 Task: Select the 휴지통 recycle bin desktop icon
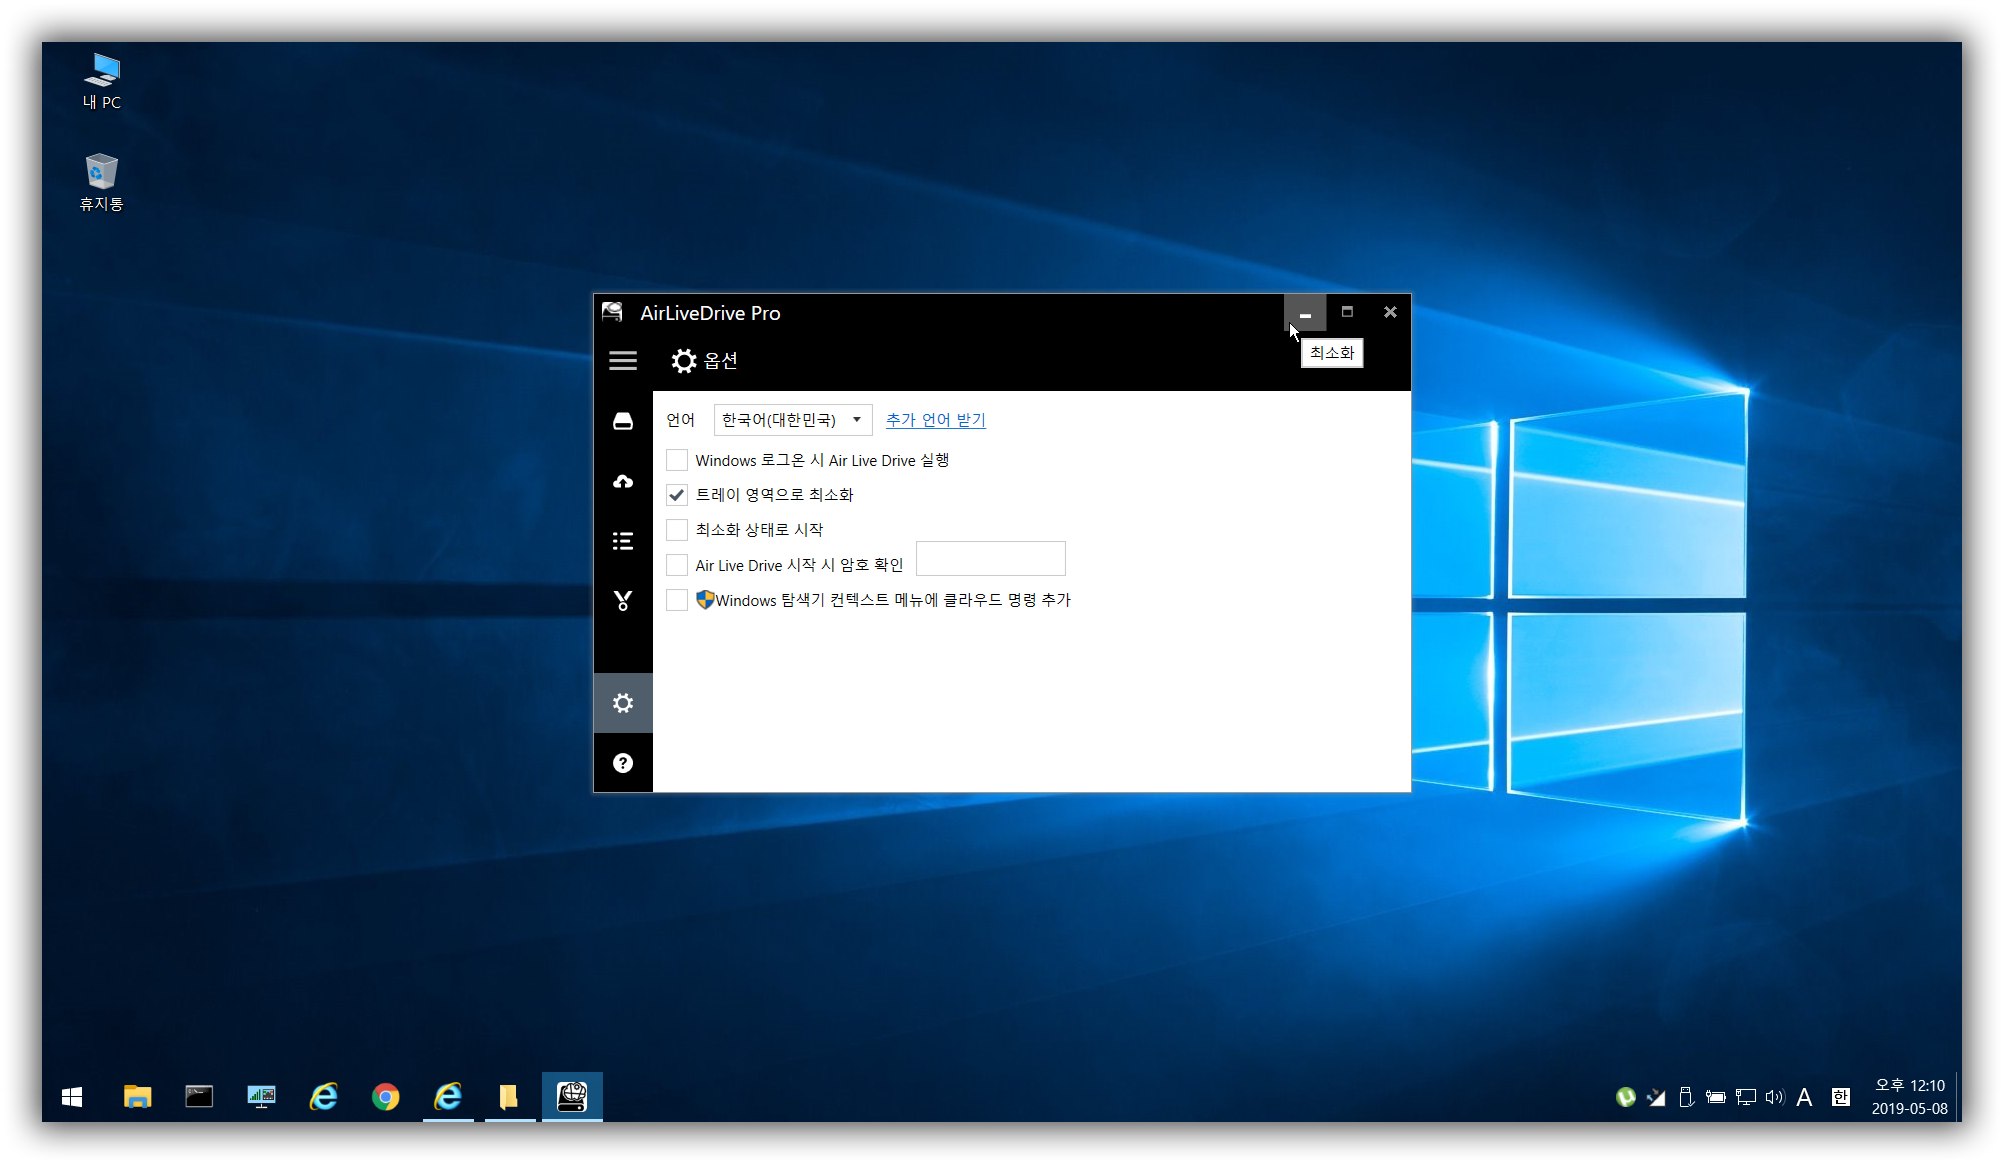(x=101, y=182)
